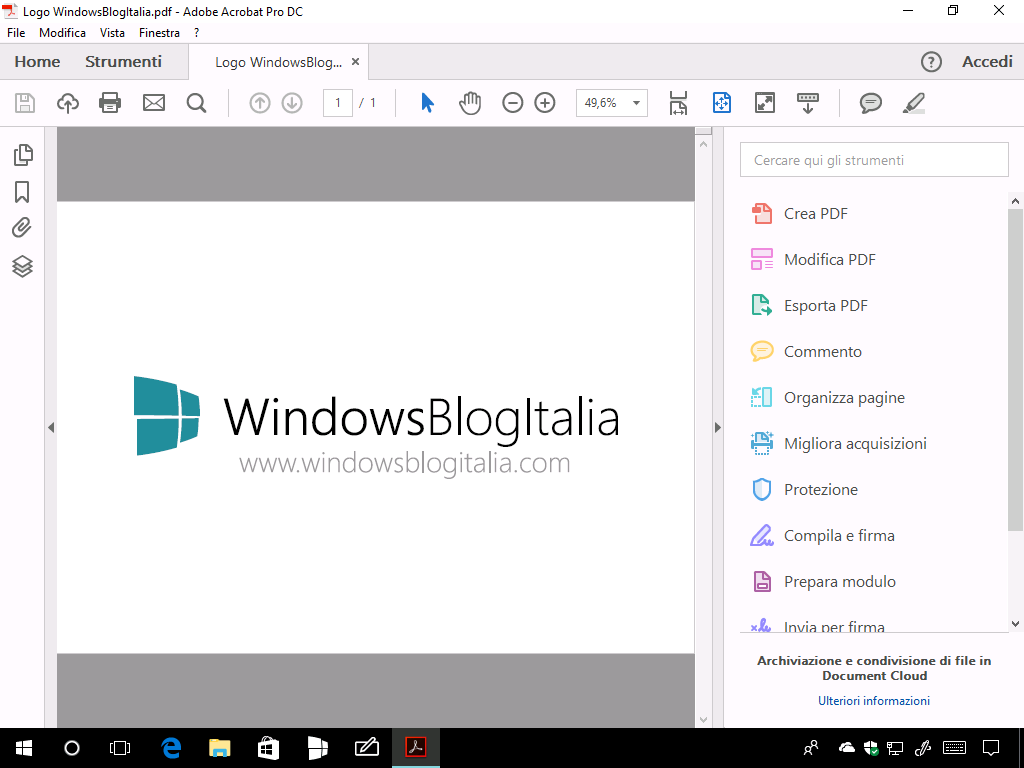The height and width of the screenshot is (768, 1024).
Task: Open the Find text magnifier
Action: [x=196, y=103]
